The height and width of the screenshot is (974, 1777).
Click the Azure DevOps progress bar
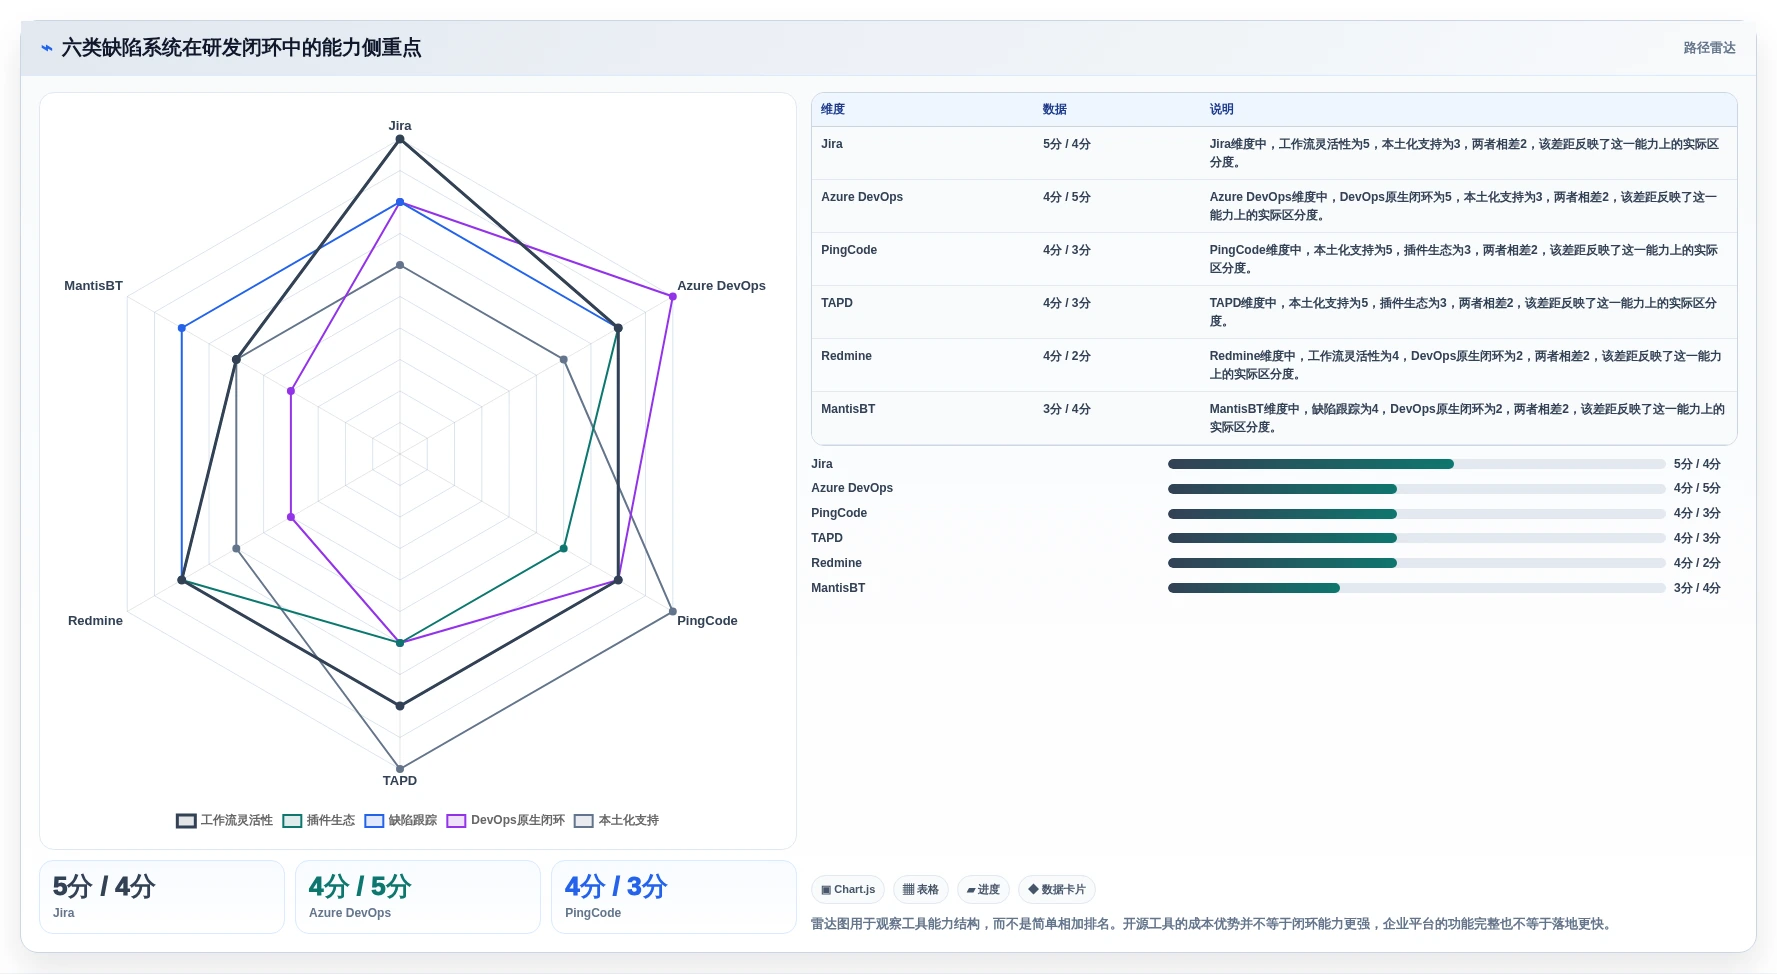(x=1416, y=489)
